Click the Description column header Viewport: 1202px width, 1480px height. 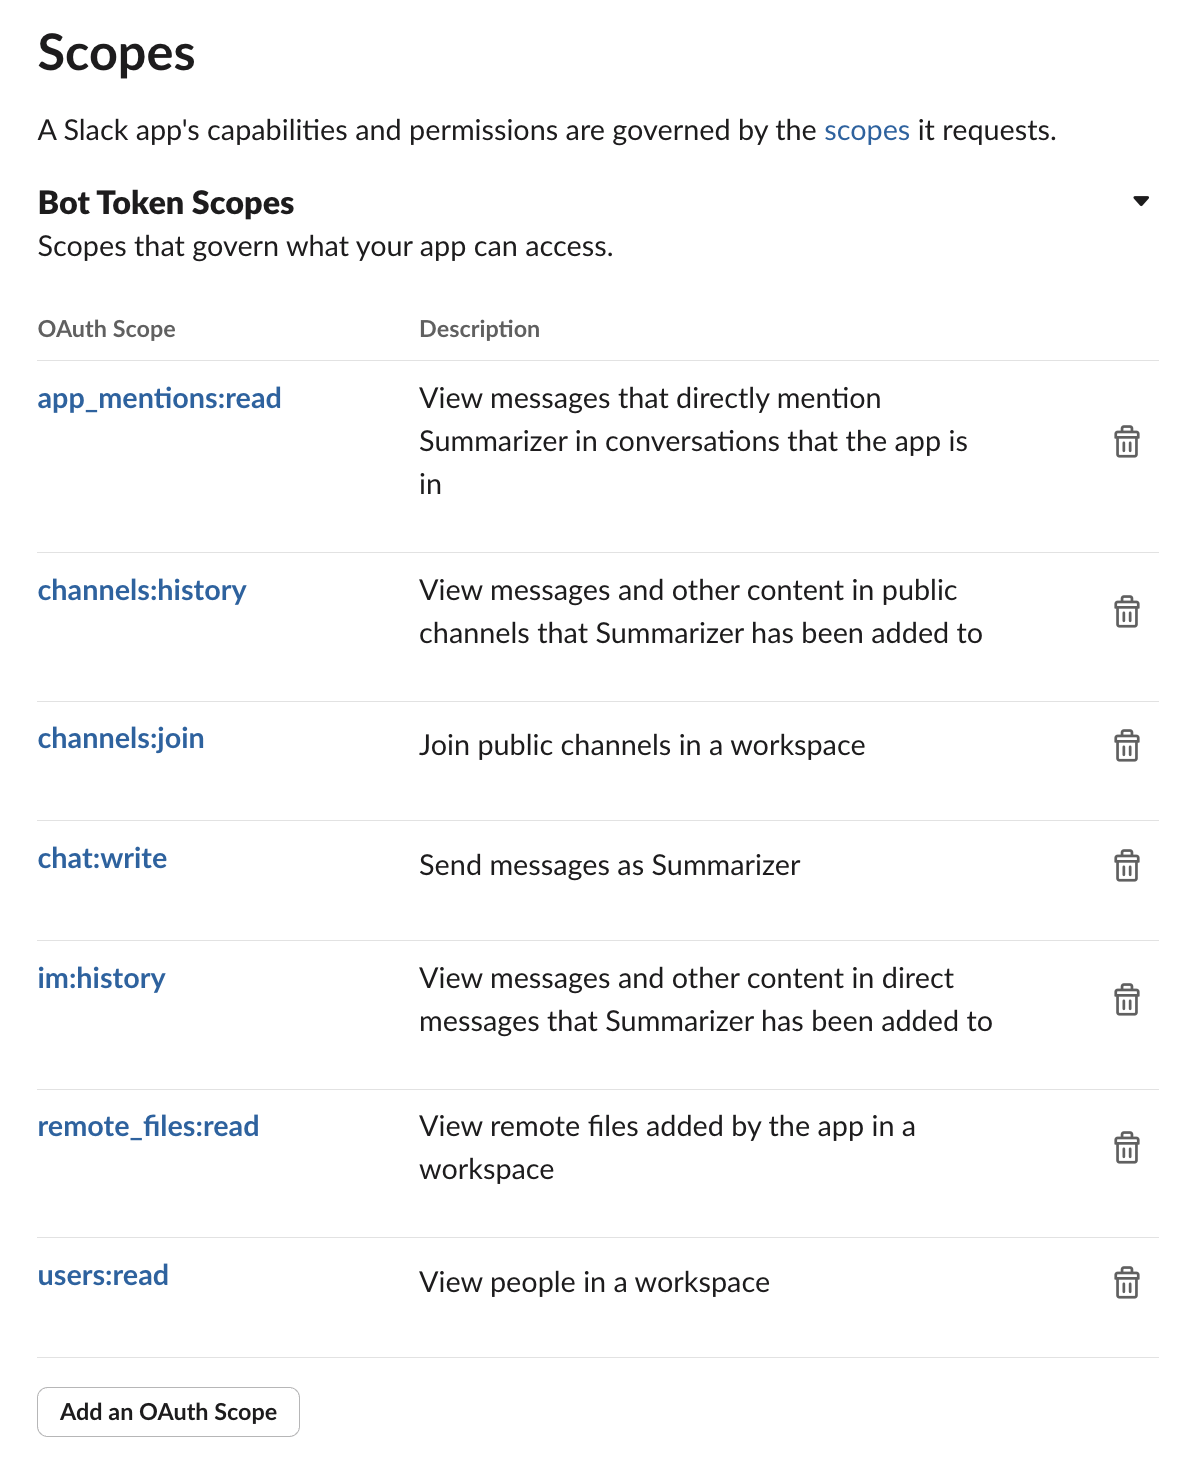pyautogui.click(x=479, y=329)
